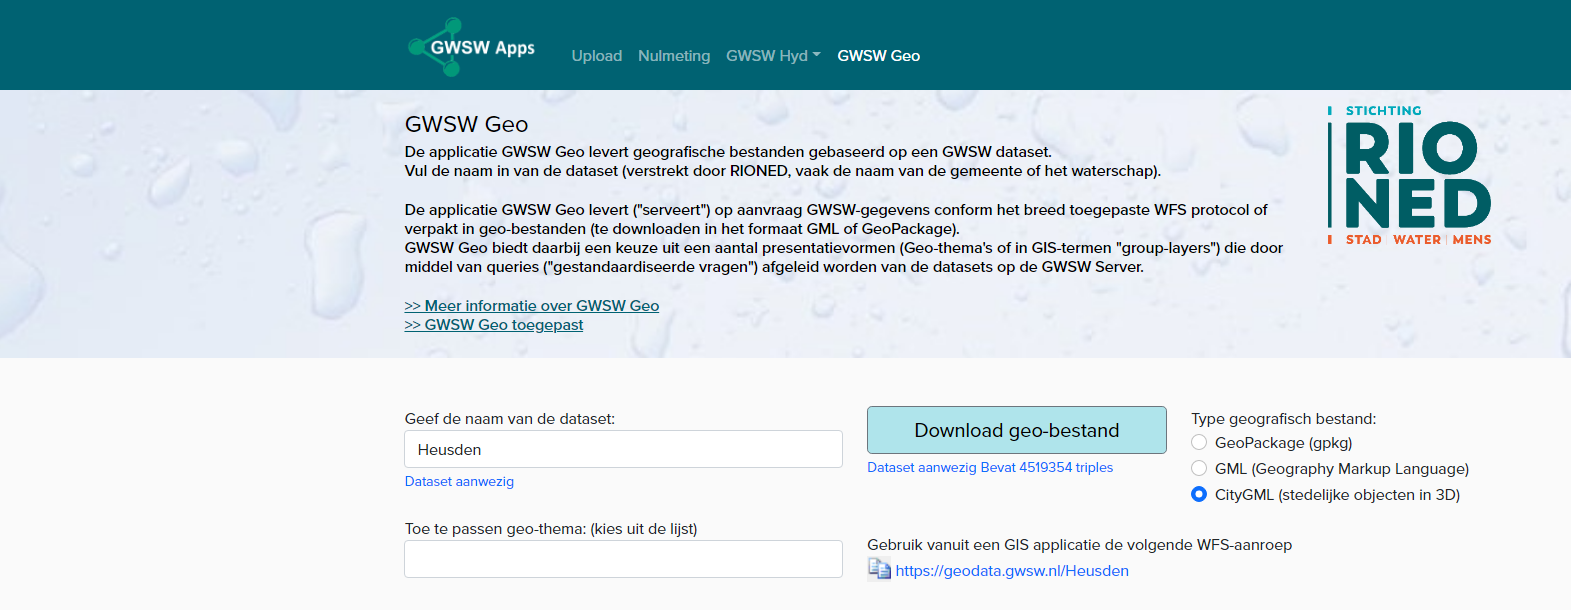Screen dimensions: 1571x610
Task: Click the copy icon beside the WFS URL
Action: (879, 569)
